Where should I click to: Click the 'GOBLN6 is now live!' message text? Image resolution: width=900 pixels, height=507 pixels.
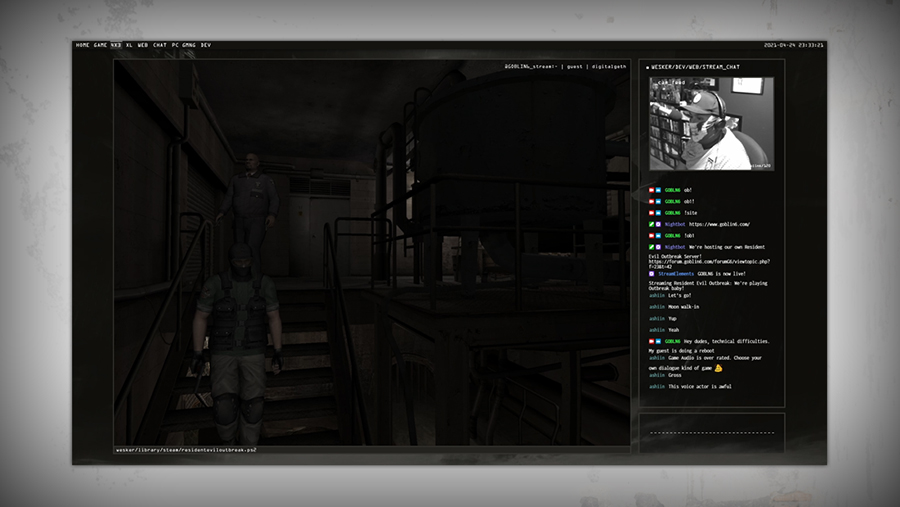721,274
